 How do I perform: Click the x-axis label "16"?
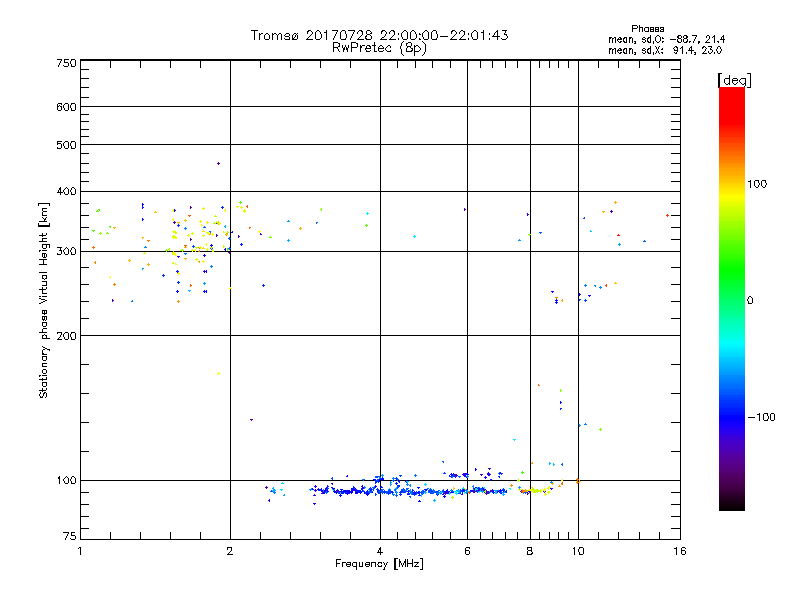coord(680,551)
